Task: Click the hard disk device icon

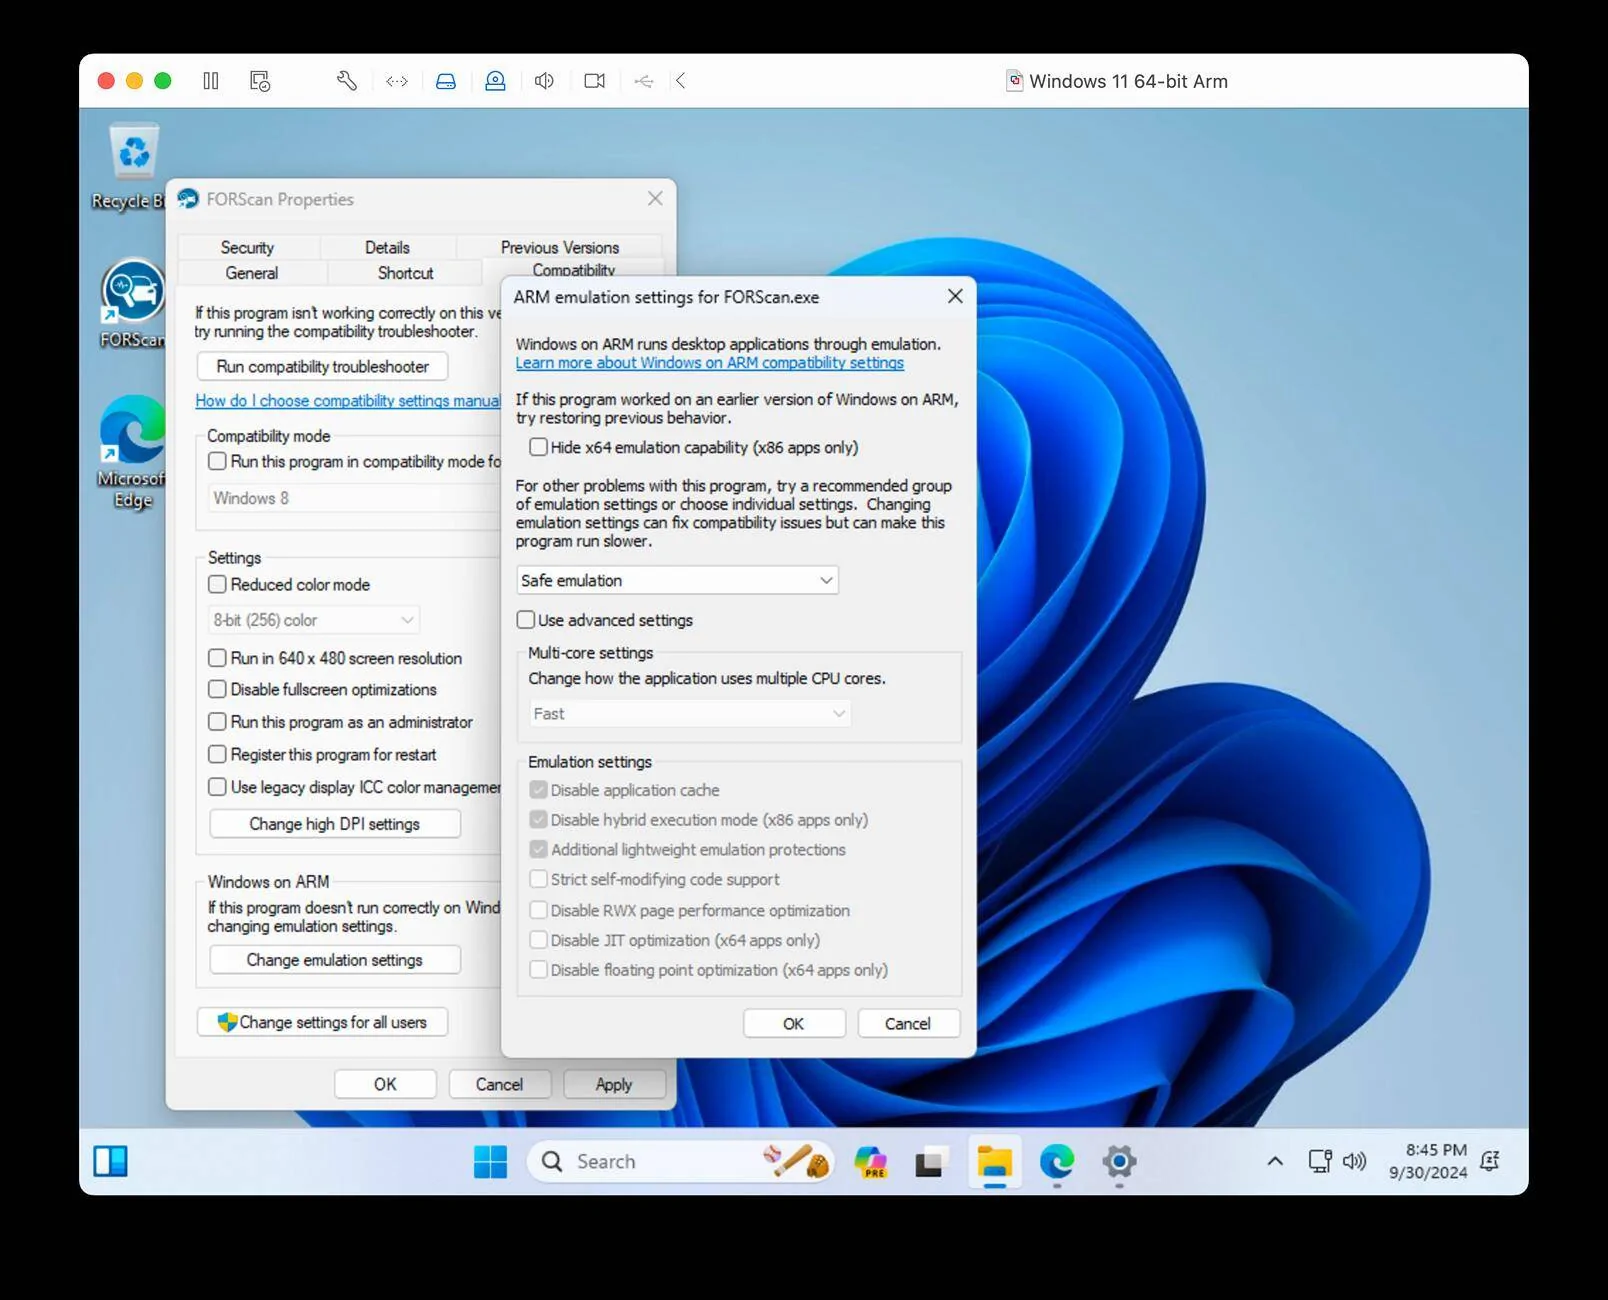Action: click(x=446, y=81)
